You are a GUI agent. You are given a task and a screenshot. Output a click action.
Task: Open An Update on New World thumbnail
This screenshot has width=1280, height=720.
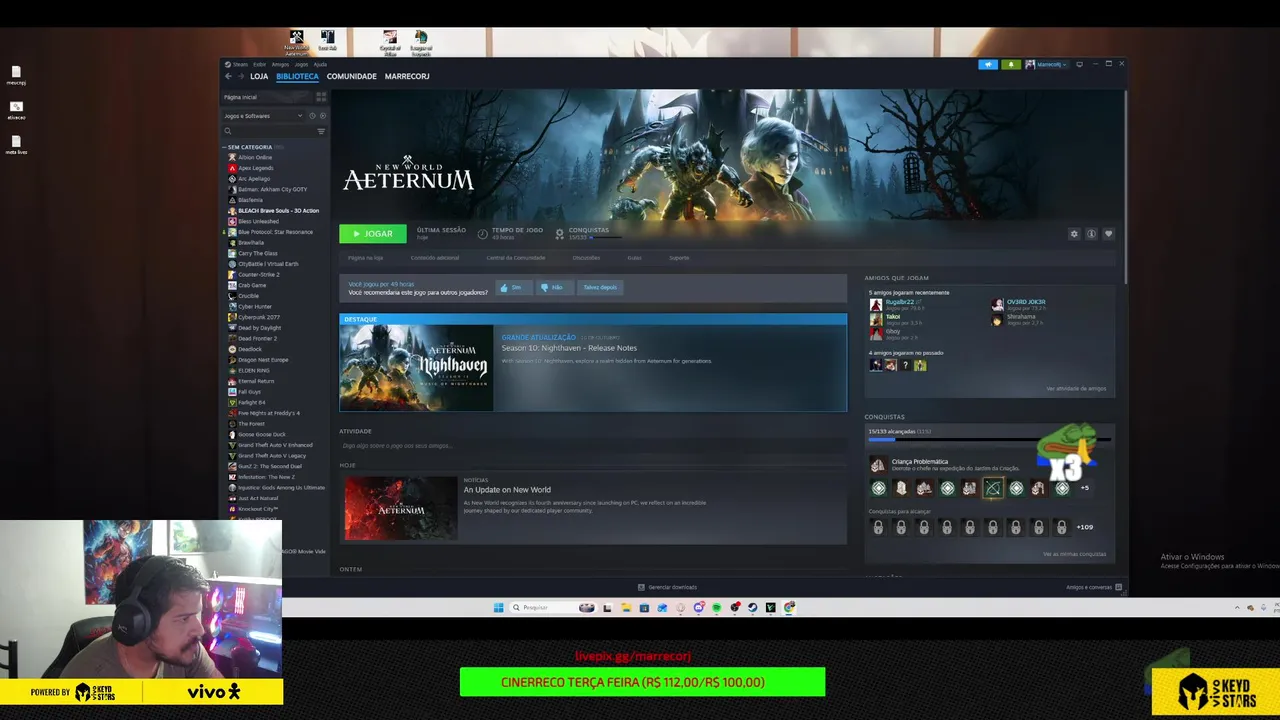400,509
